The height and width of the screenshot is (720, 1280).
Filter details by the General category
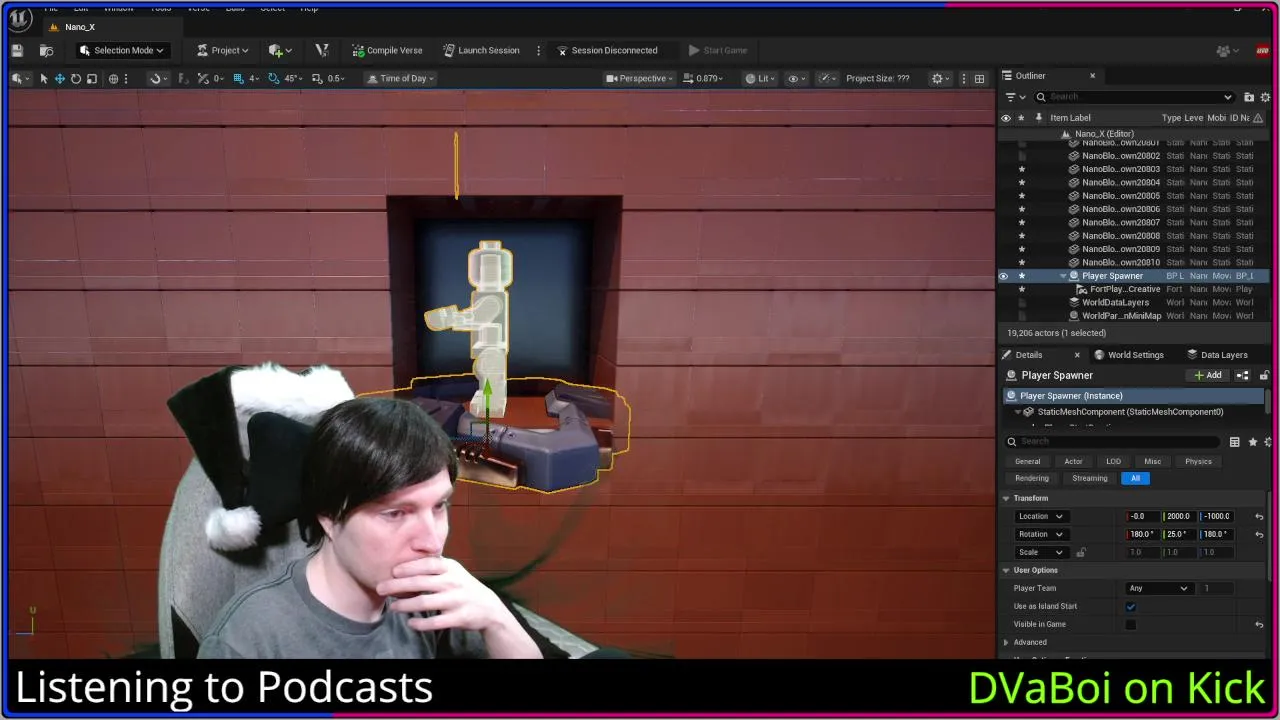[1028, 462]
